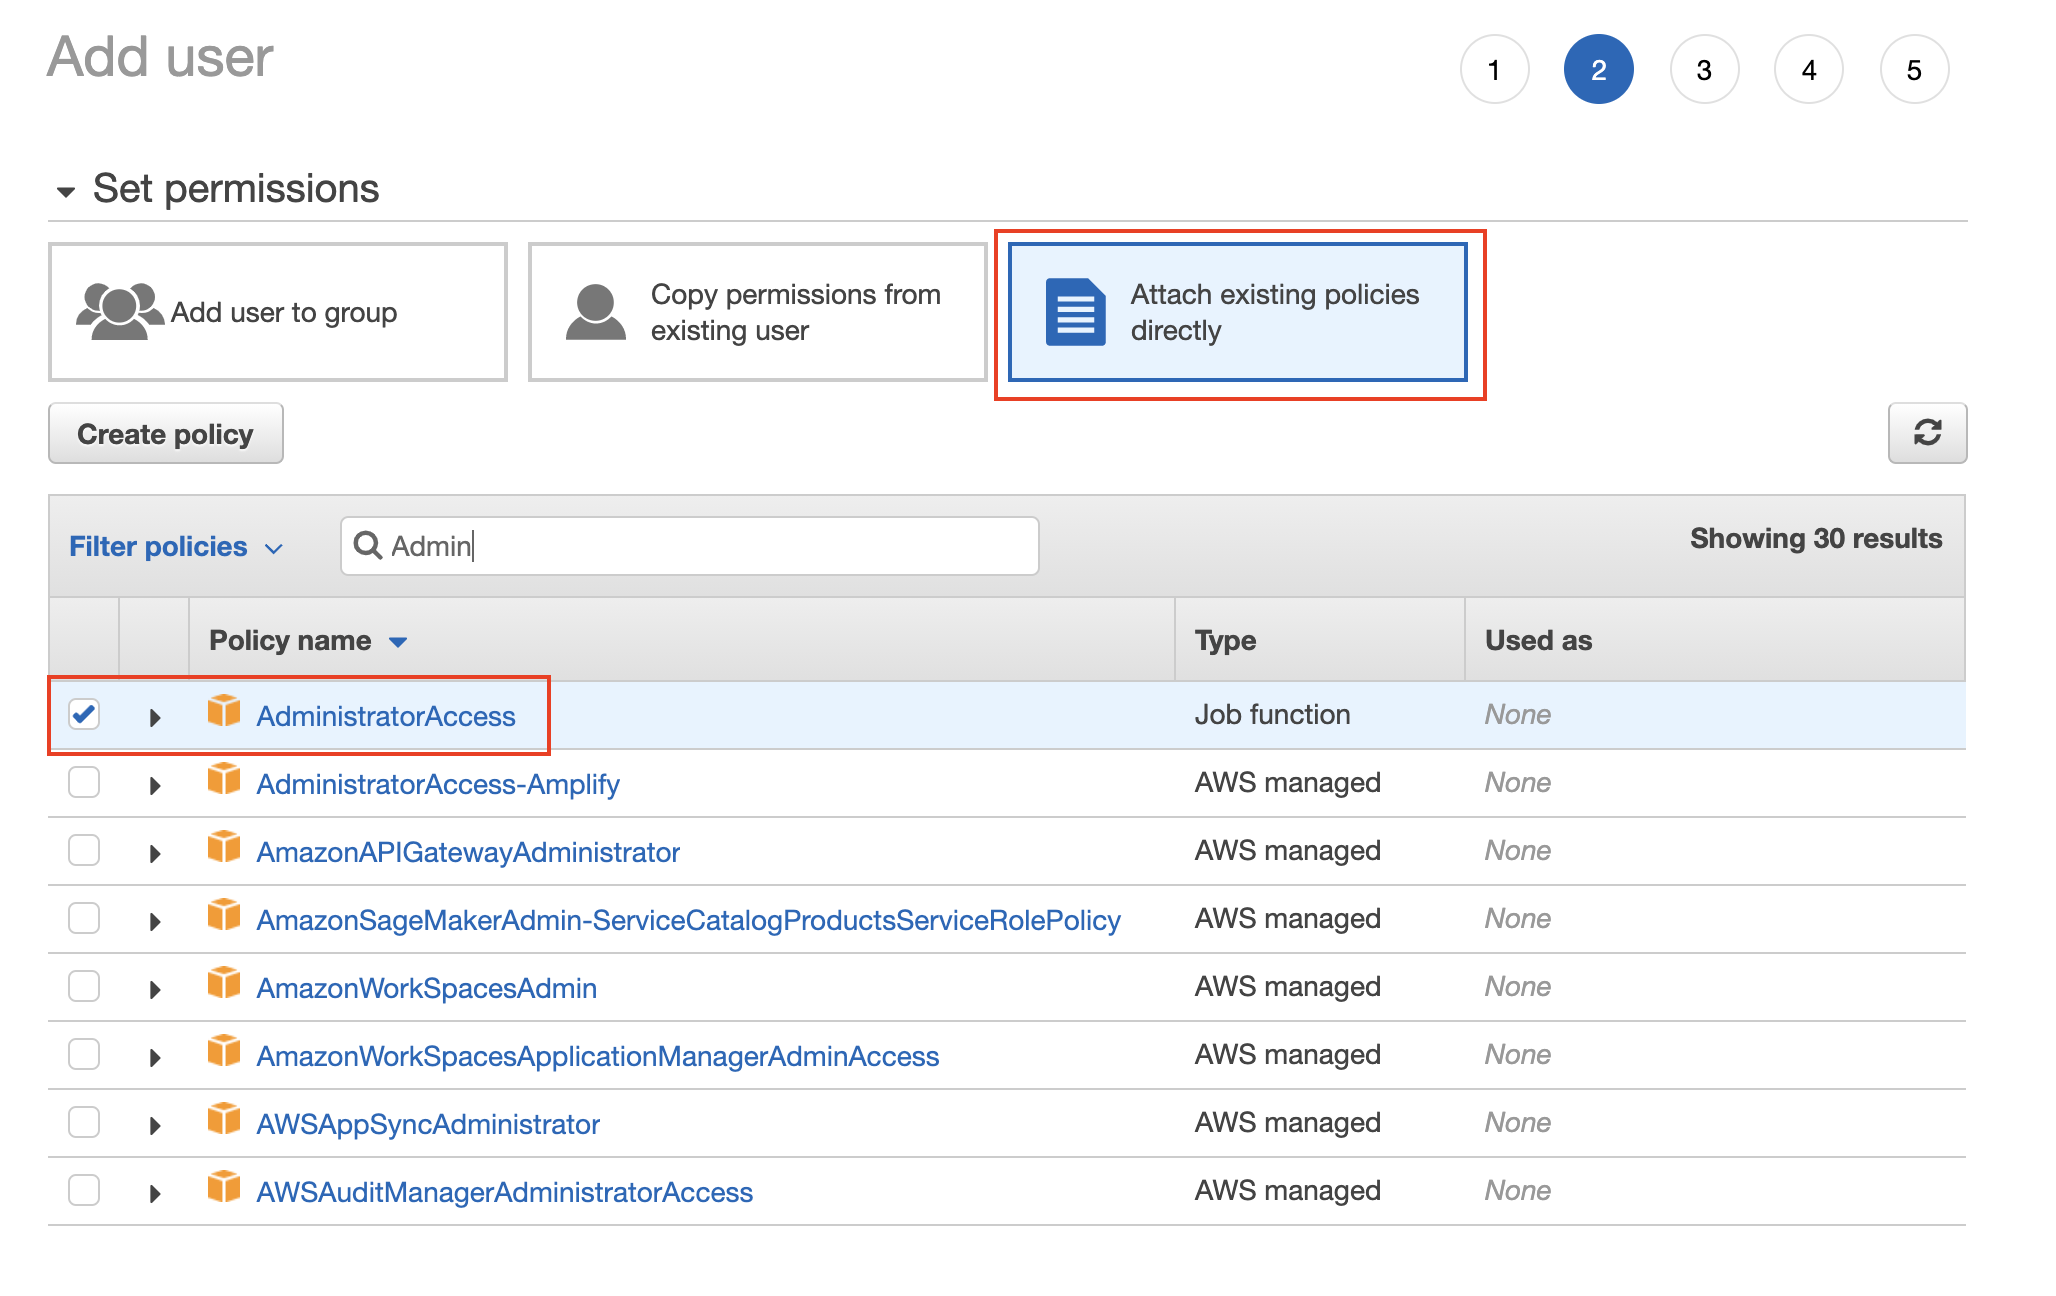Viewport: 2056px width, 1296px height.
Task: Click inside the policy search field
Action: pyautogui.click(x=690, y=546)
